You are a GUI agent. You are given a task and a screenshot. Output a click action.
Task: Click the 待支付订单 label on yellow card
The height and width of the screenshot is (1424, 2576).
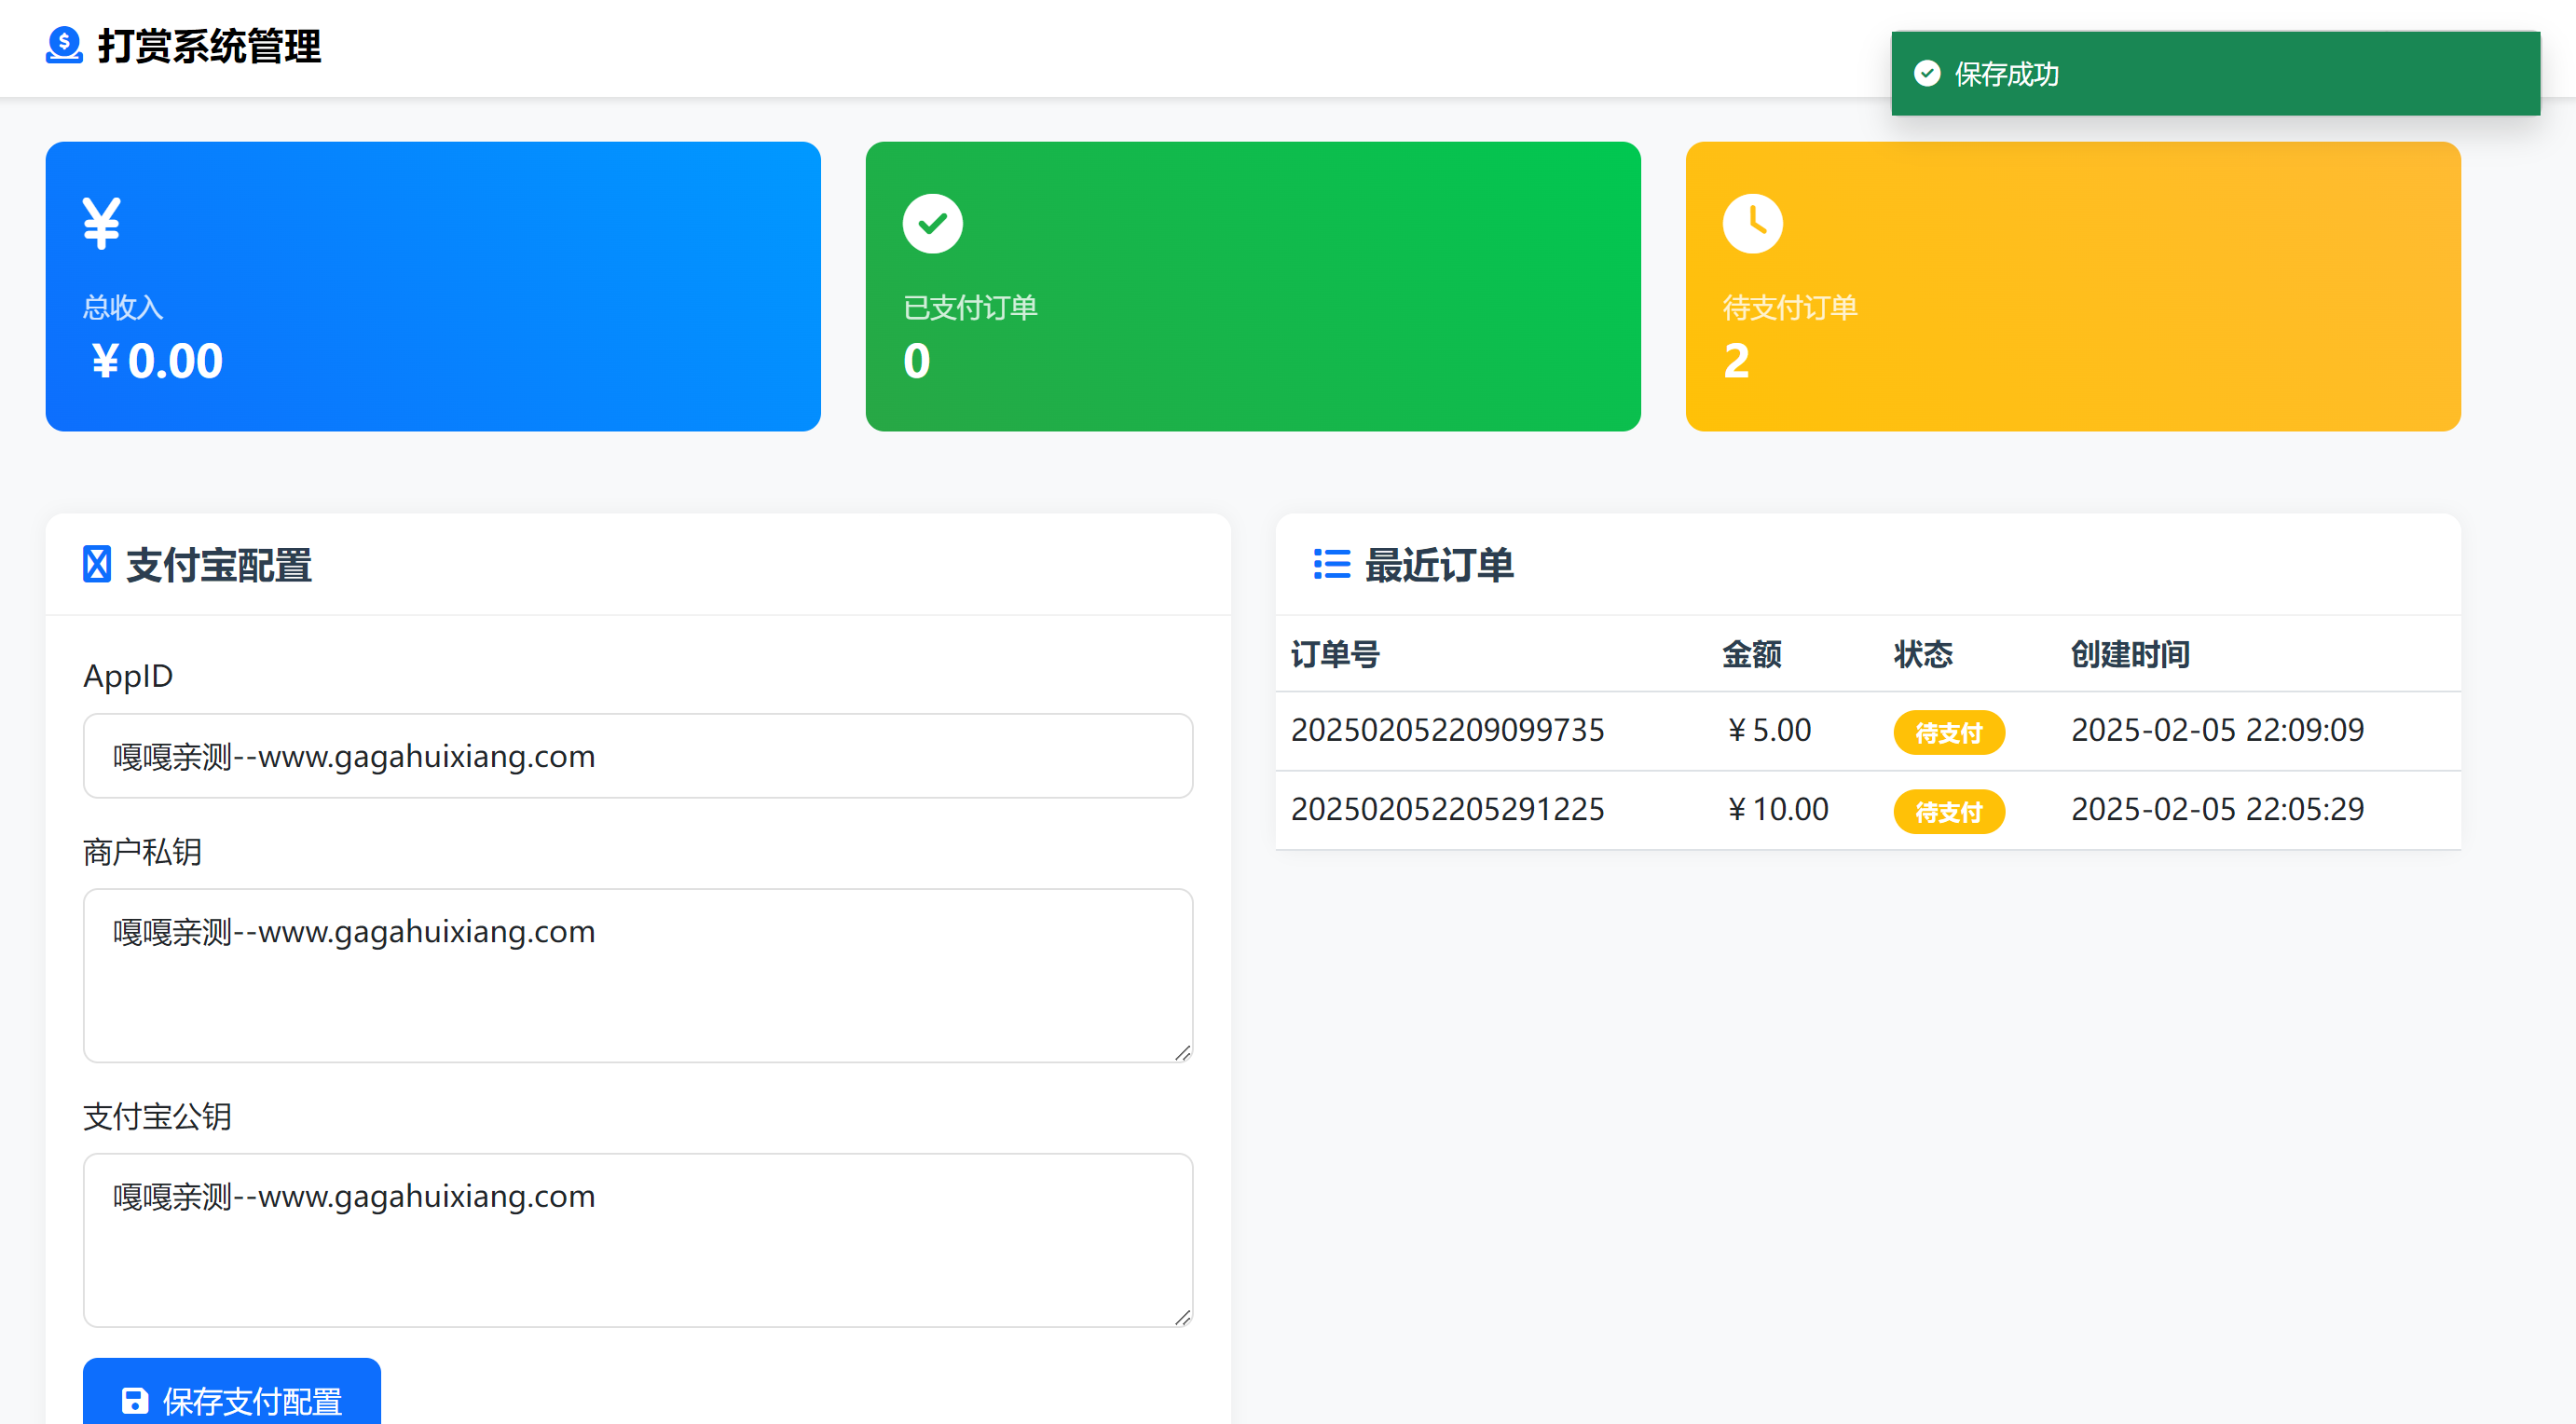[x=1790, y=307]
